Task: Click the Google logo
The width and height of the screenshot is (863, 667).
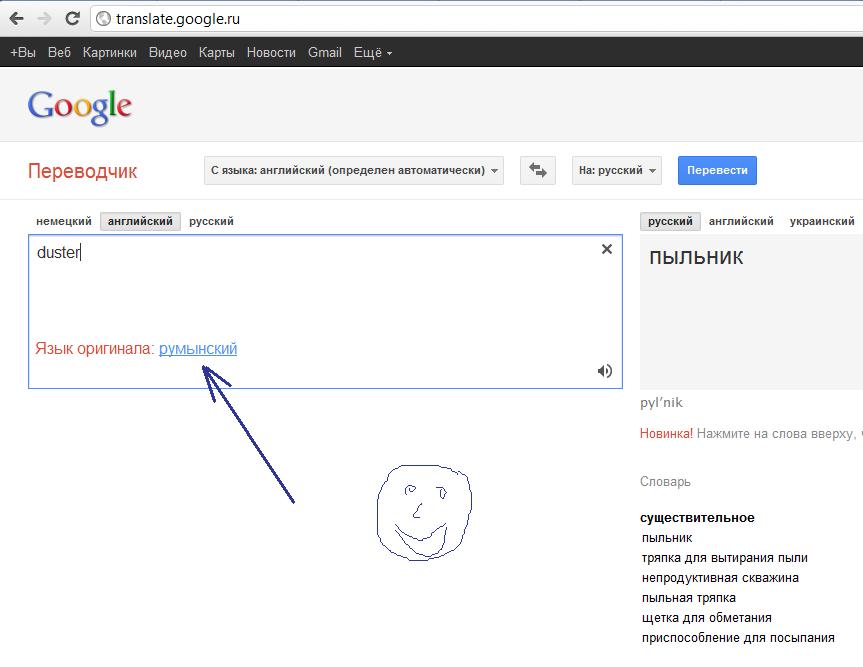Action: pos(80,107)
